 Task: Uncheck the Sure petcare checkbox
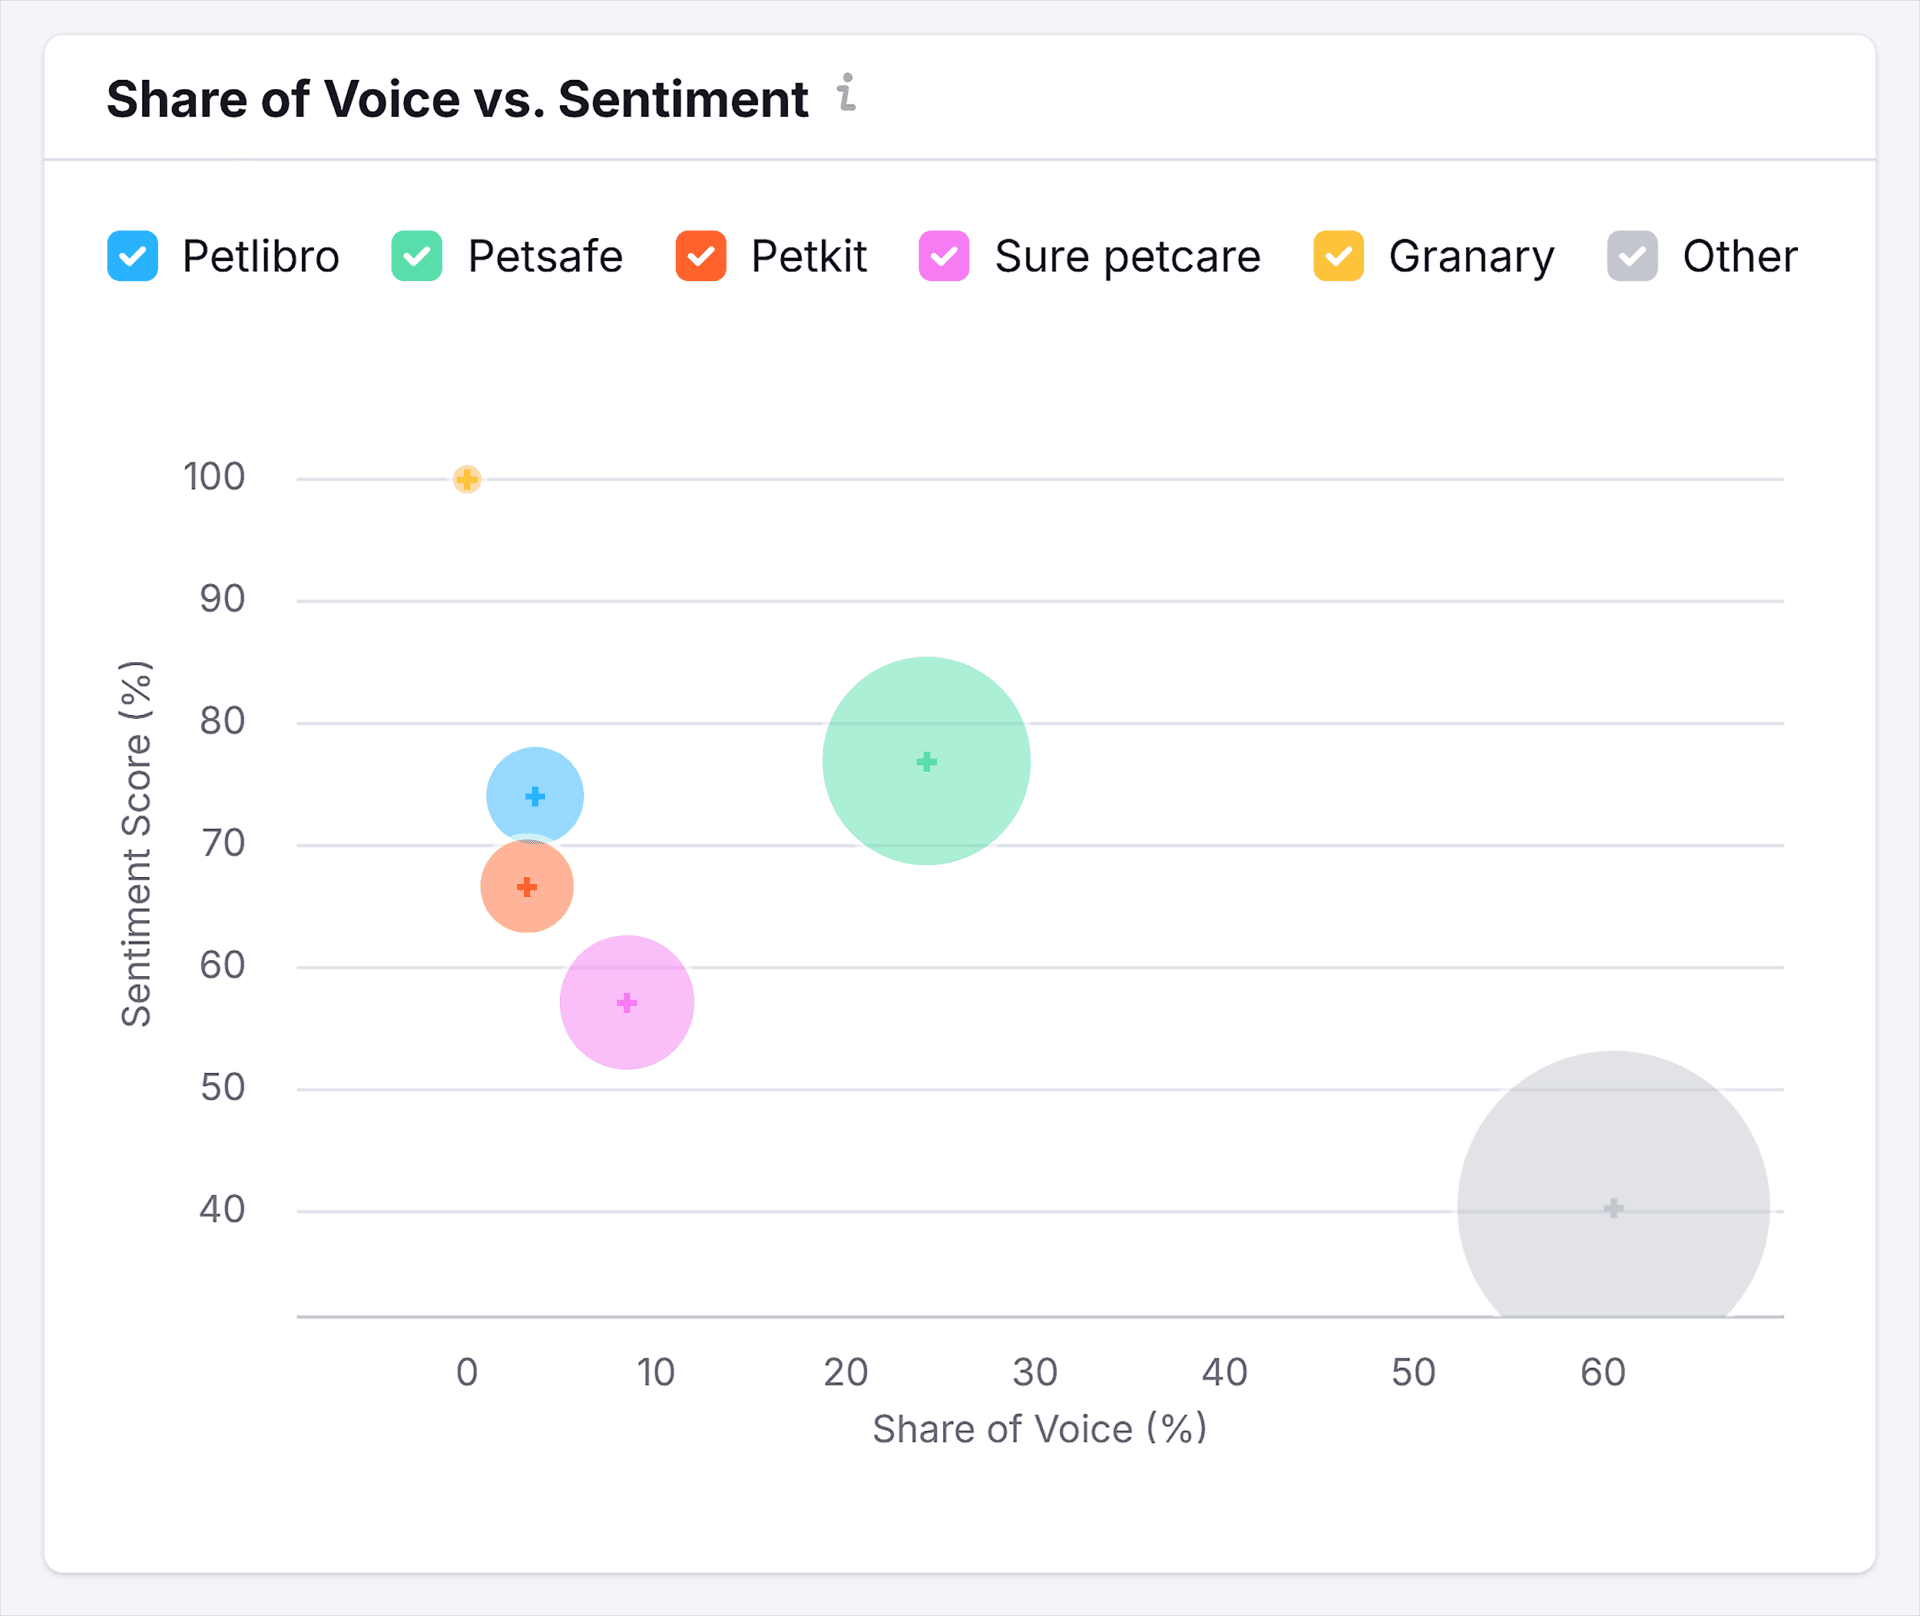[x=943, y=257]
